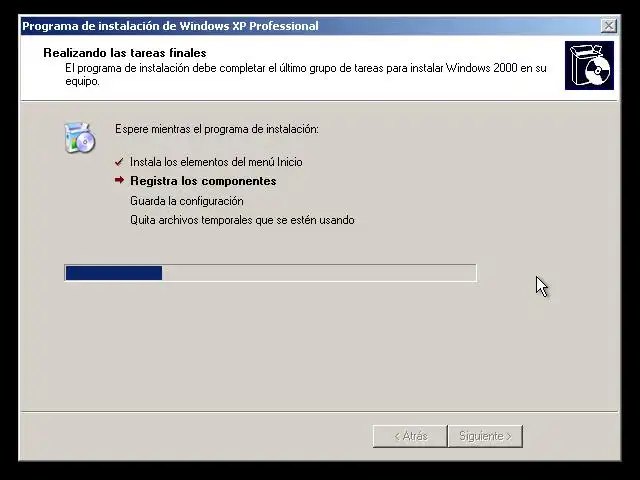Click the text Instala los elementos del menú Inicio
The height and width of the screenshot is (480, 640).
tap(216, 162)
